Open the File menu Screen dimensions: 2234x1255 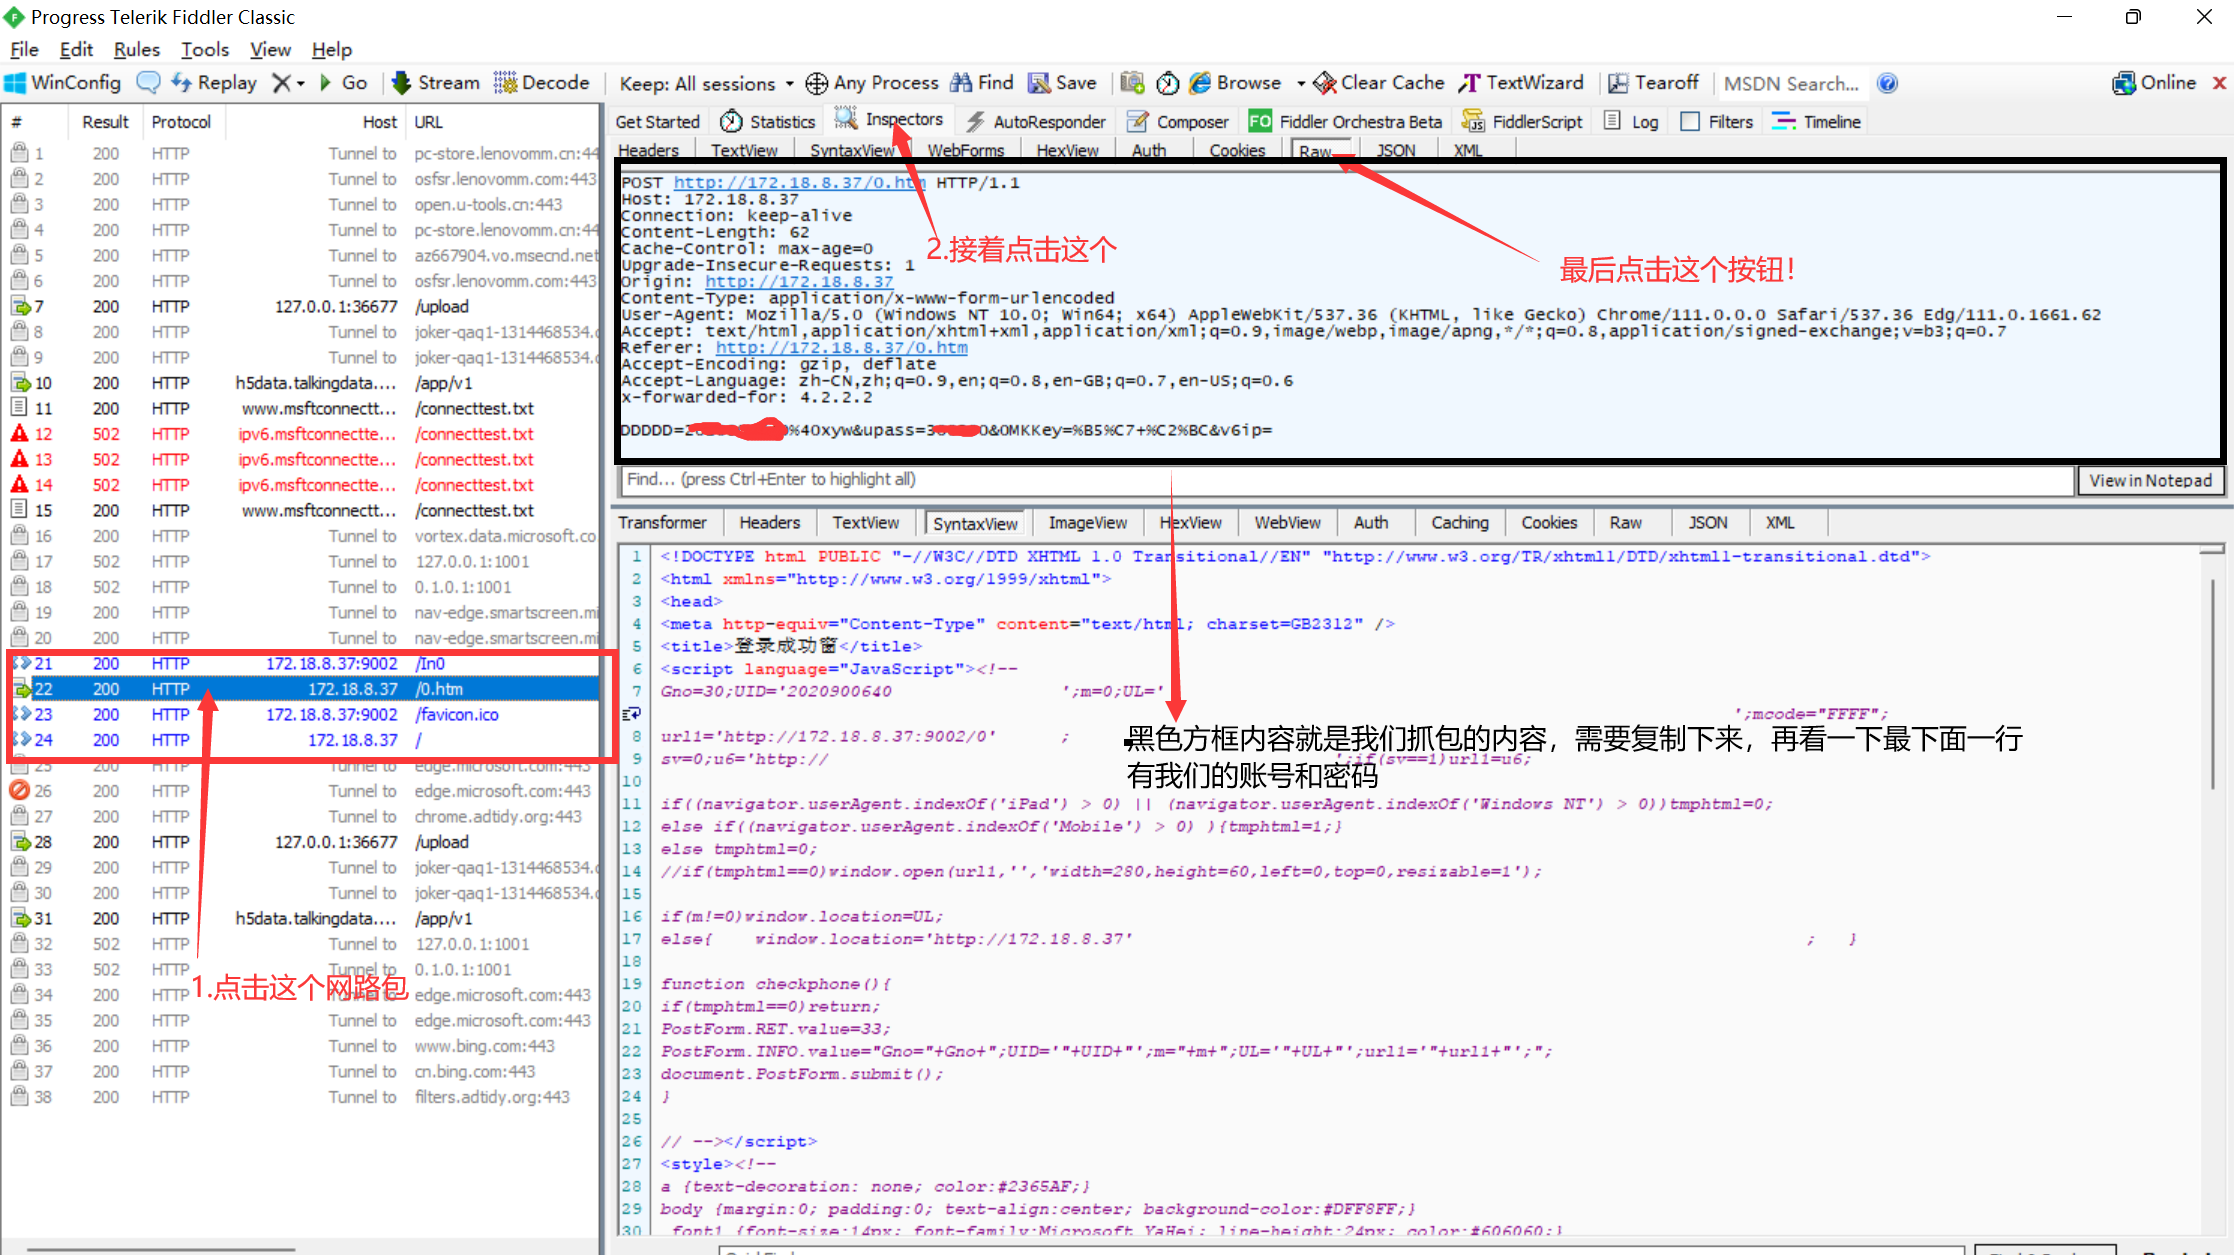(x=24, y=50)
